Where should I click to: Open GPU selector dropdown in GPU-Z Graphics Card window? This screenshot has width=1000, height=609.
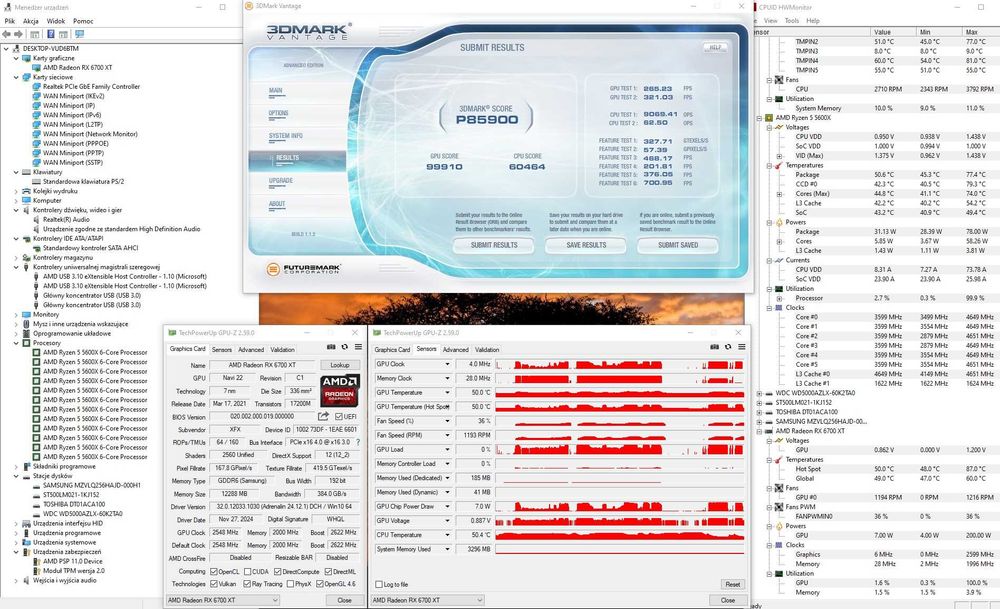[223, 600]
